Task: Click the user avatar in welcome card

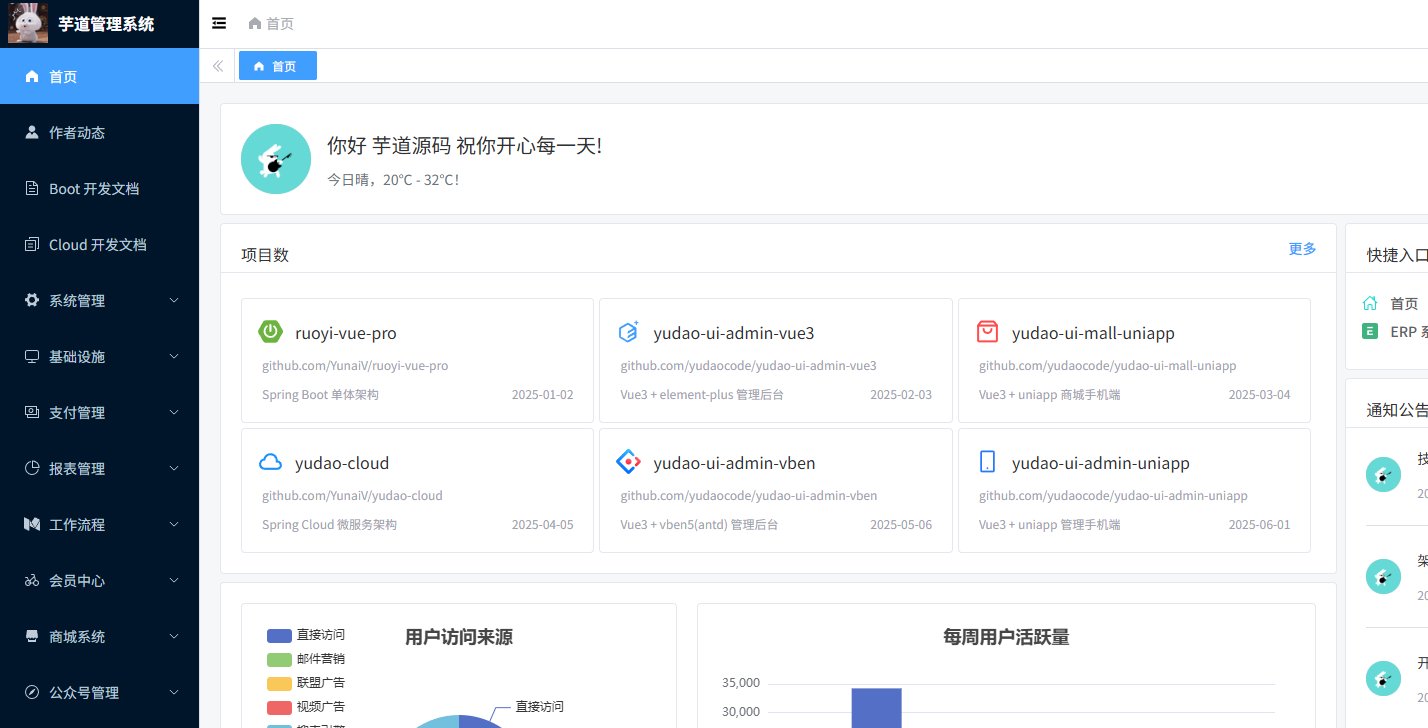Action: click(x=276, y=159)
